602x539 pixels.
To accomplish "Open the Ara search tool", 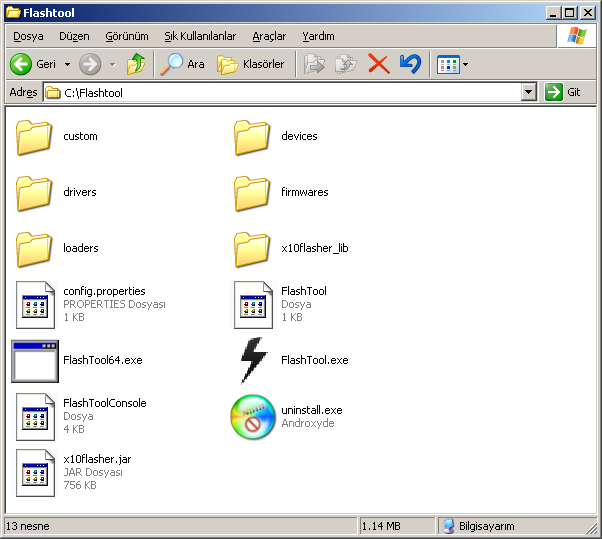I will pos(182,64).
